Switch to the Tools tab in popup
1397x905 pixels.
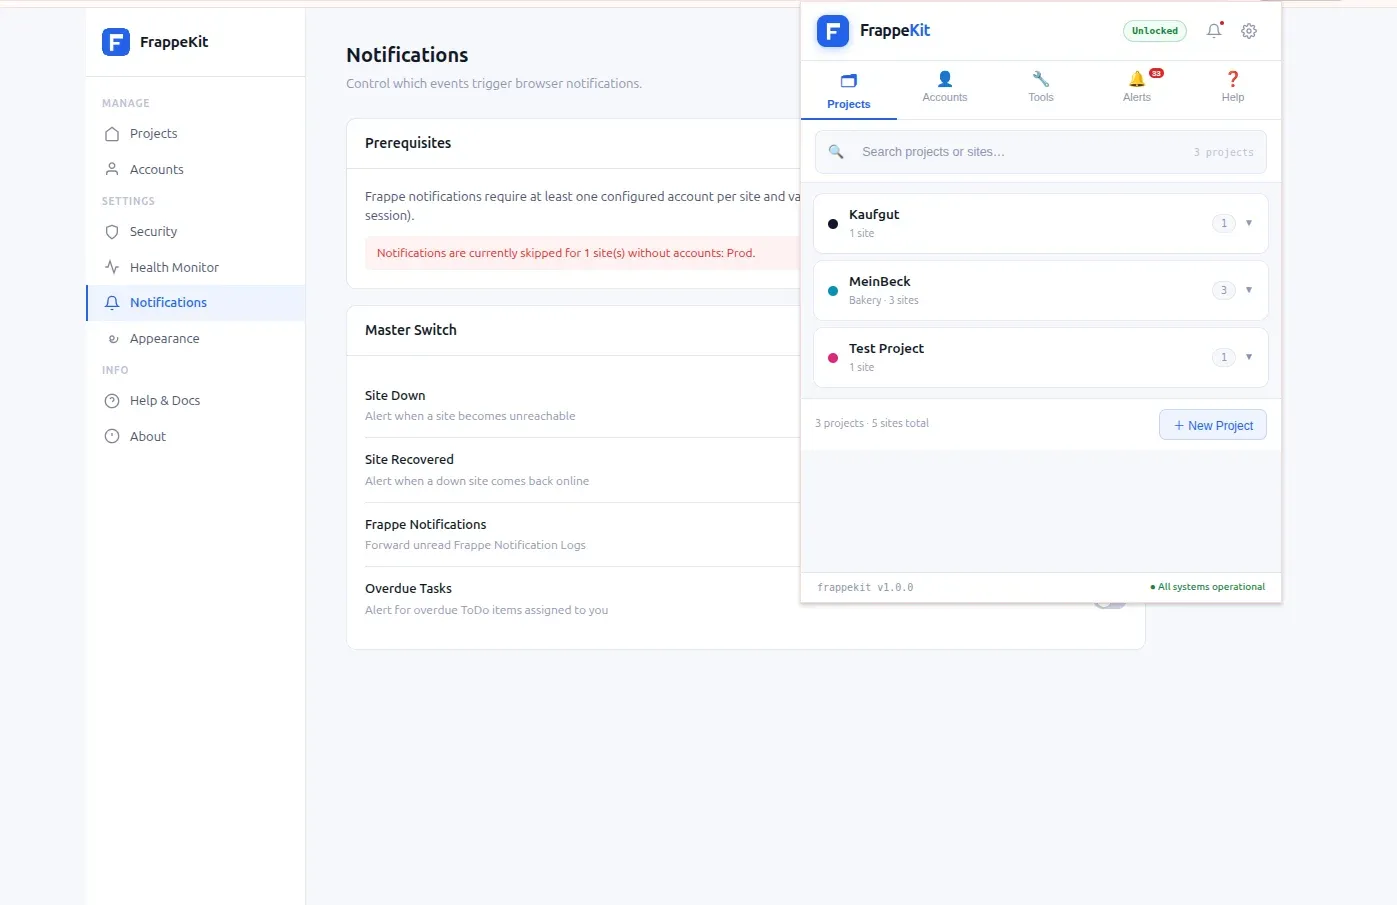[x=1041, y=88]
